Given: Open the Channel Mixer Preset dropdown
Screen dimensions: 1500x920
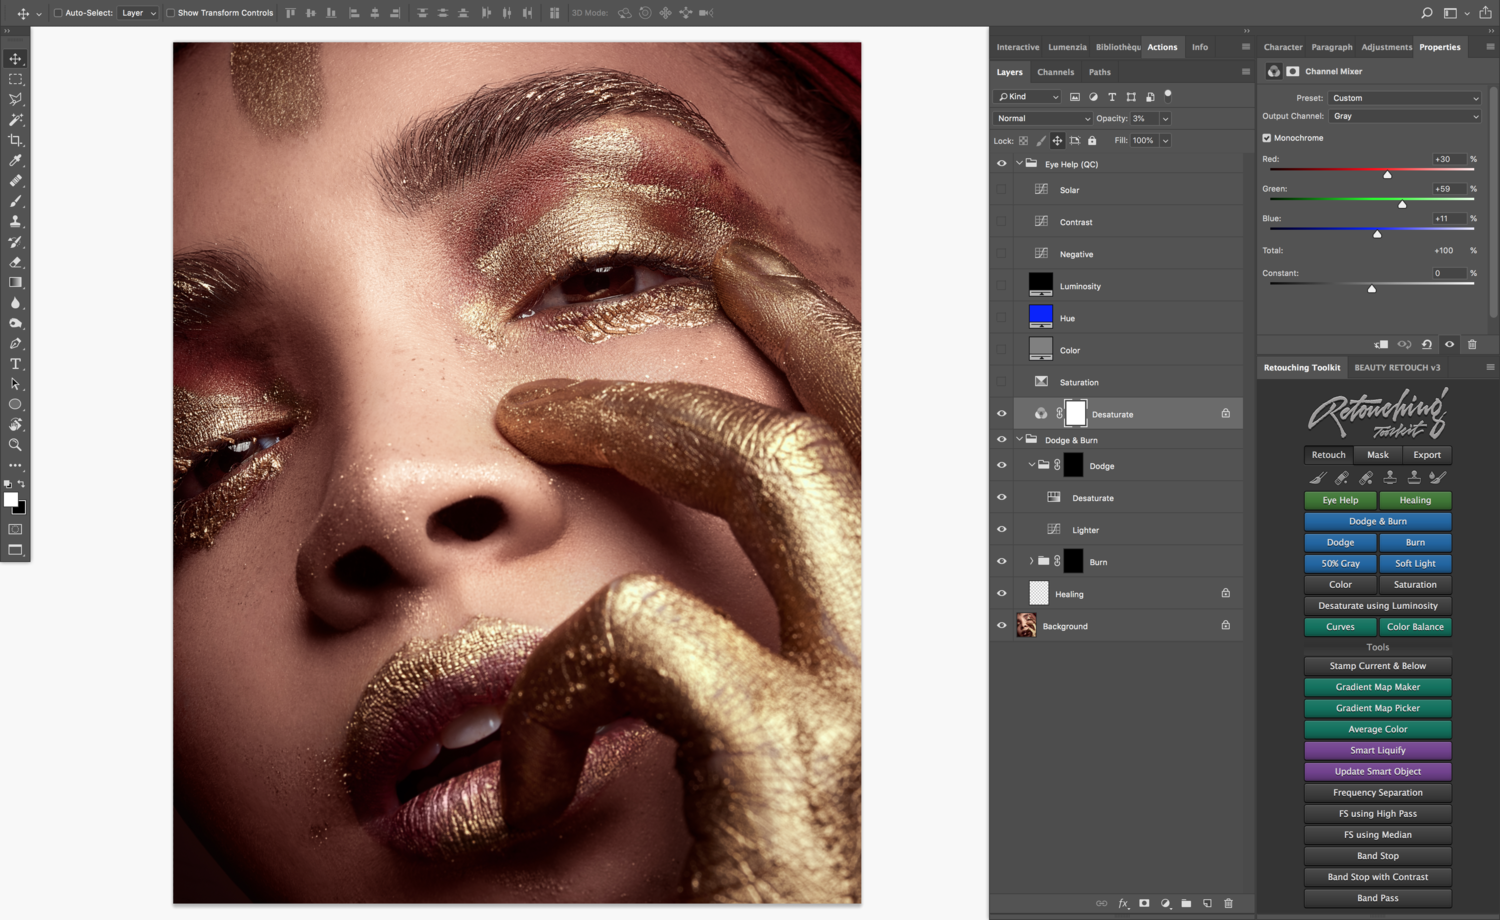Looking at the screenshot, I should 1404,98.
